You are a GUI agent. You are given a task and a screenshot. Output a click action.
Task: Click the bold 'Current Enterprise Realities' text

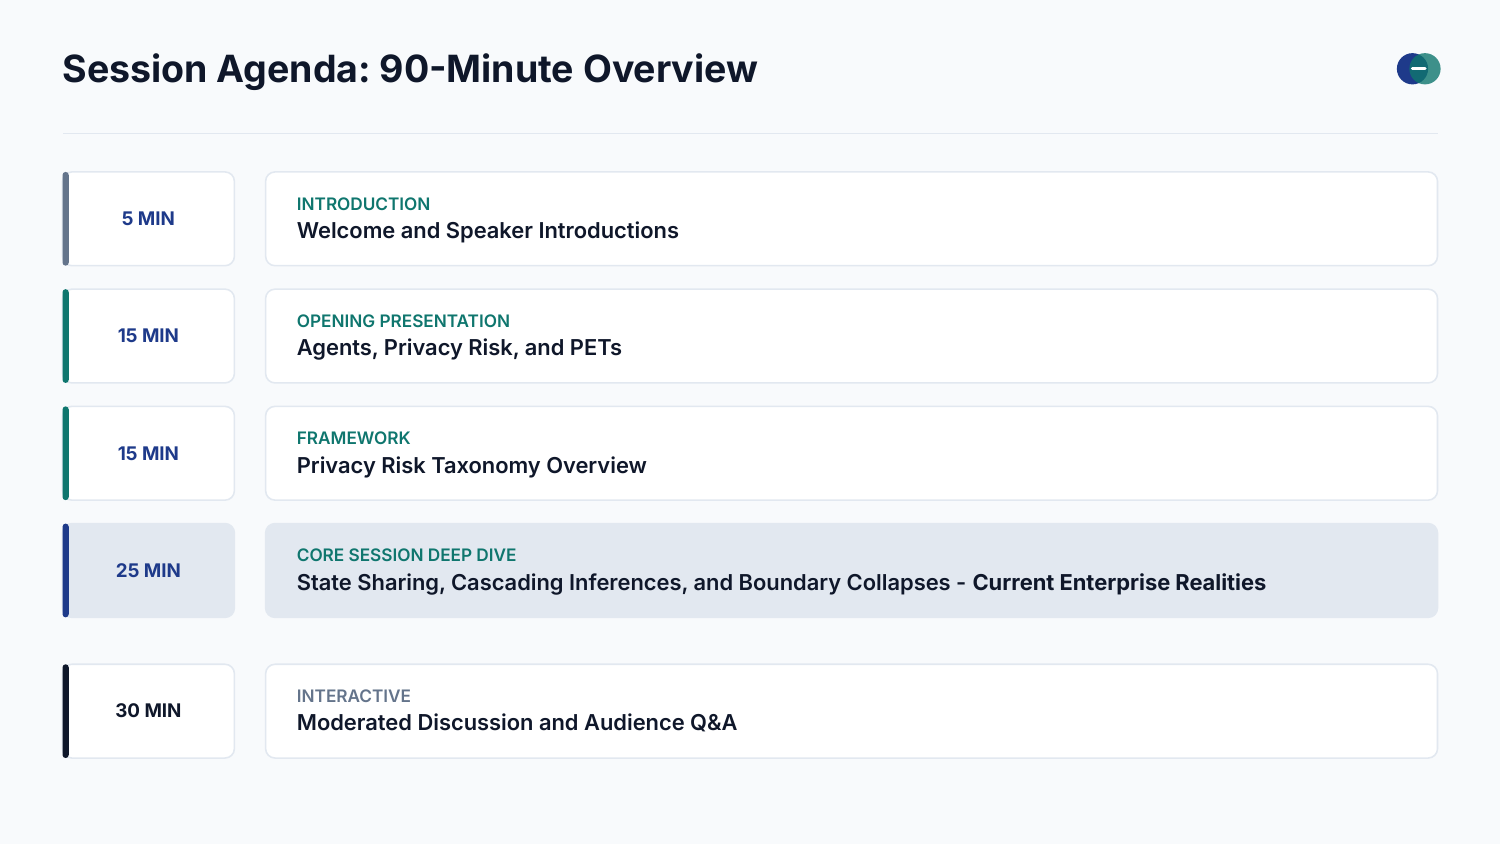click(x=1119, y=583)
